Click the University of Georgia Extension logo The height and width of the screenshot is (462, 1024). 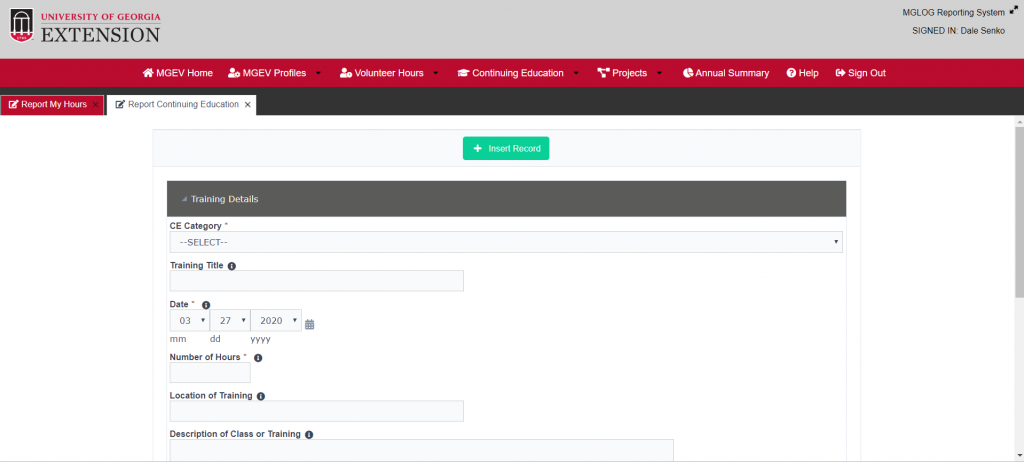85,27
